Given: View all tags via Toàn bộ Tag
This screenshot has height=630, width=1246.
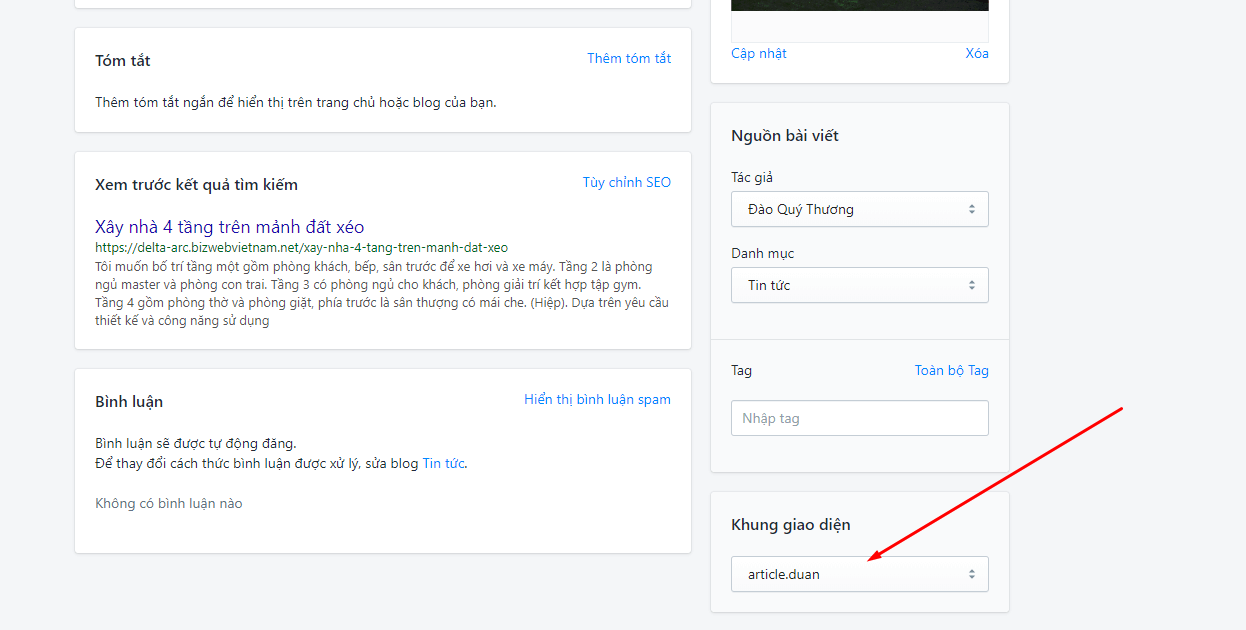Looking at the screenshot, I should (952, 370).
